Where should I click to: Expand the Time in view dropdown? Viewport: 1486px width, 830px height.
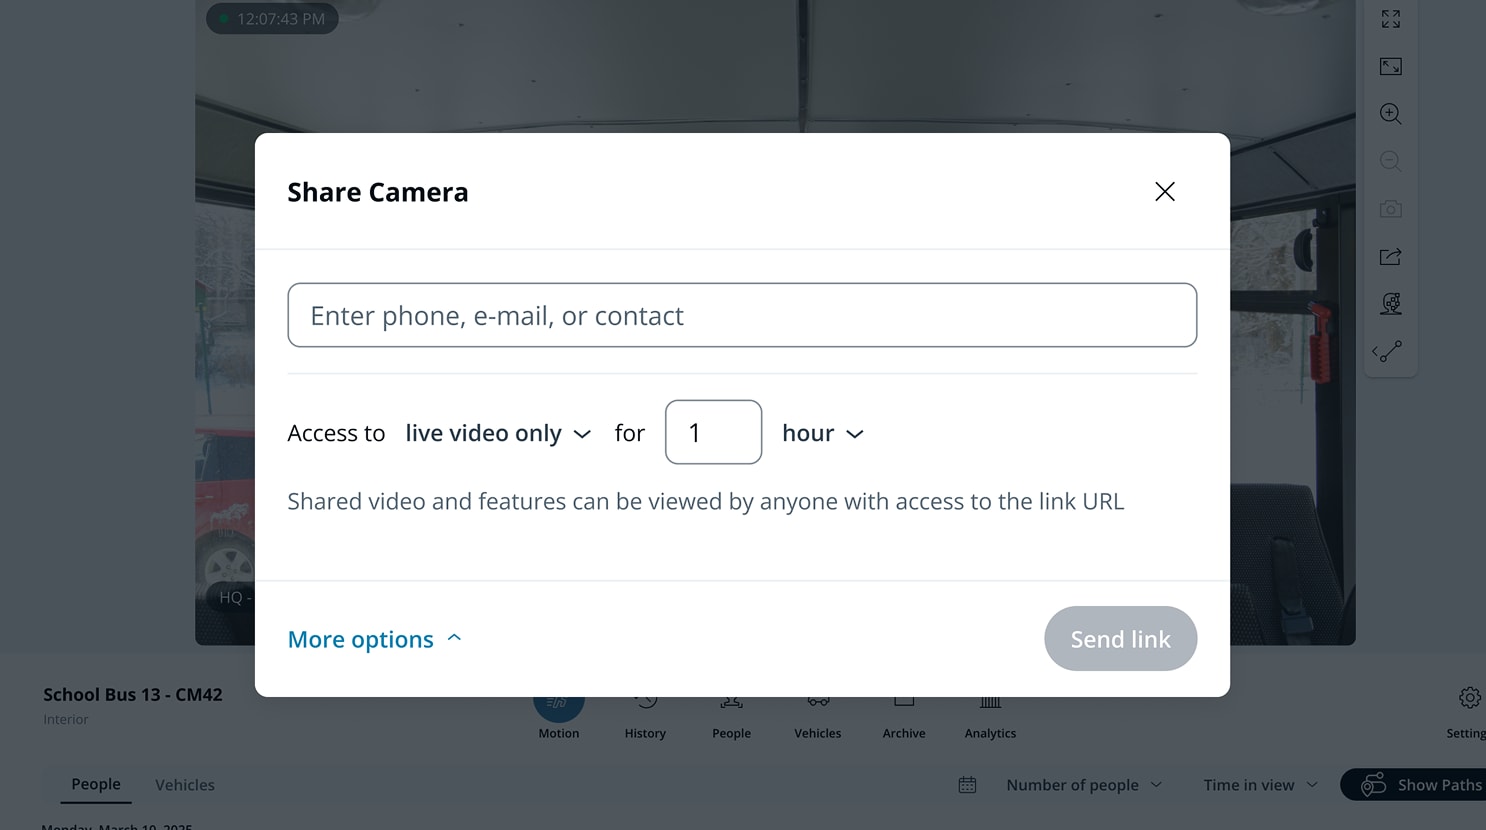pyautogui.click(x=1260, y=785)
